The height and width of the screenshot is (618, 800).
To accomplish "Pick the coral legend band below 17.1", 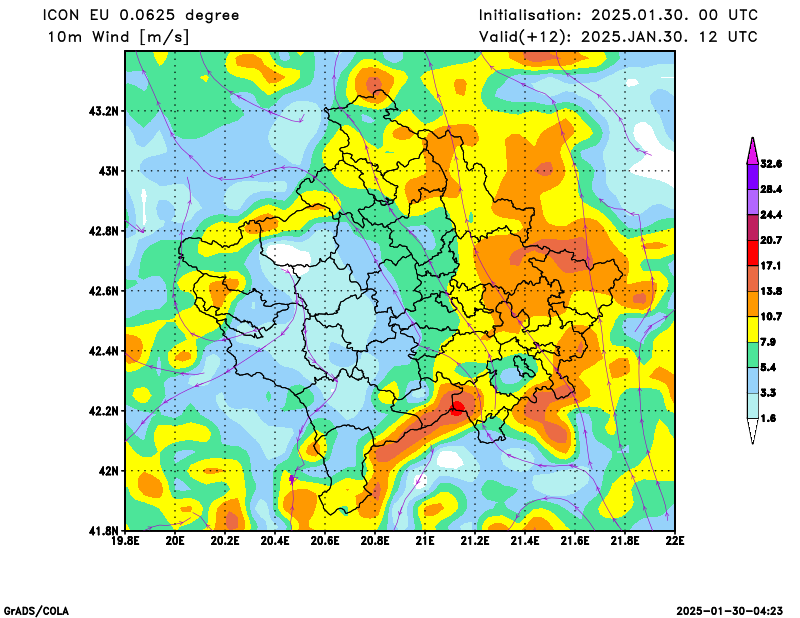I will (753, 279).
